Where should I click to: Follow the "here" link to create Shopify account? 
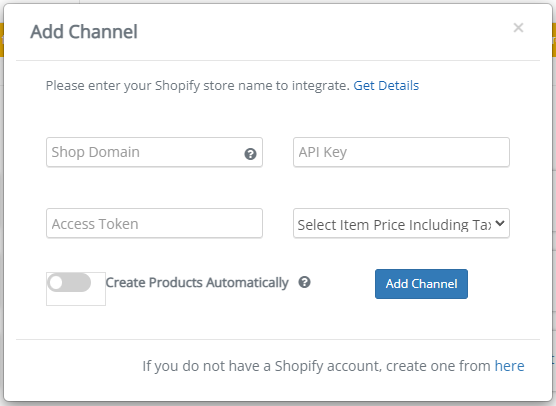pos(509,366)
